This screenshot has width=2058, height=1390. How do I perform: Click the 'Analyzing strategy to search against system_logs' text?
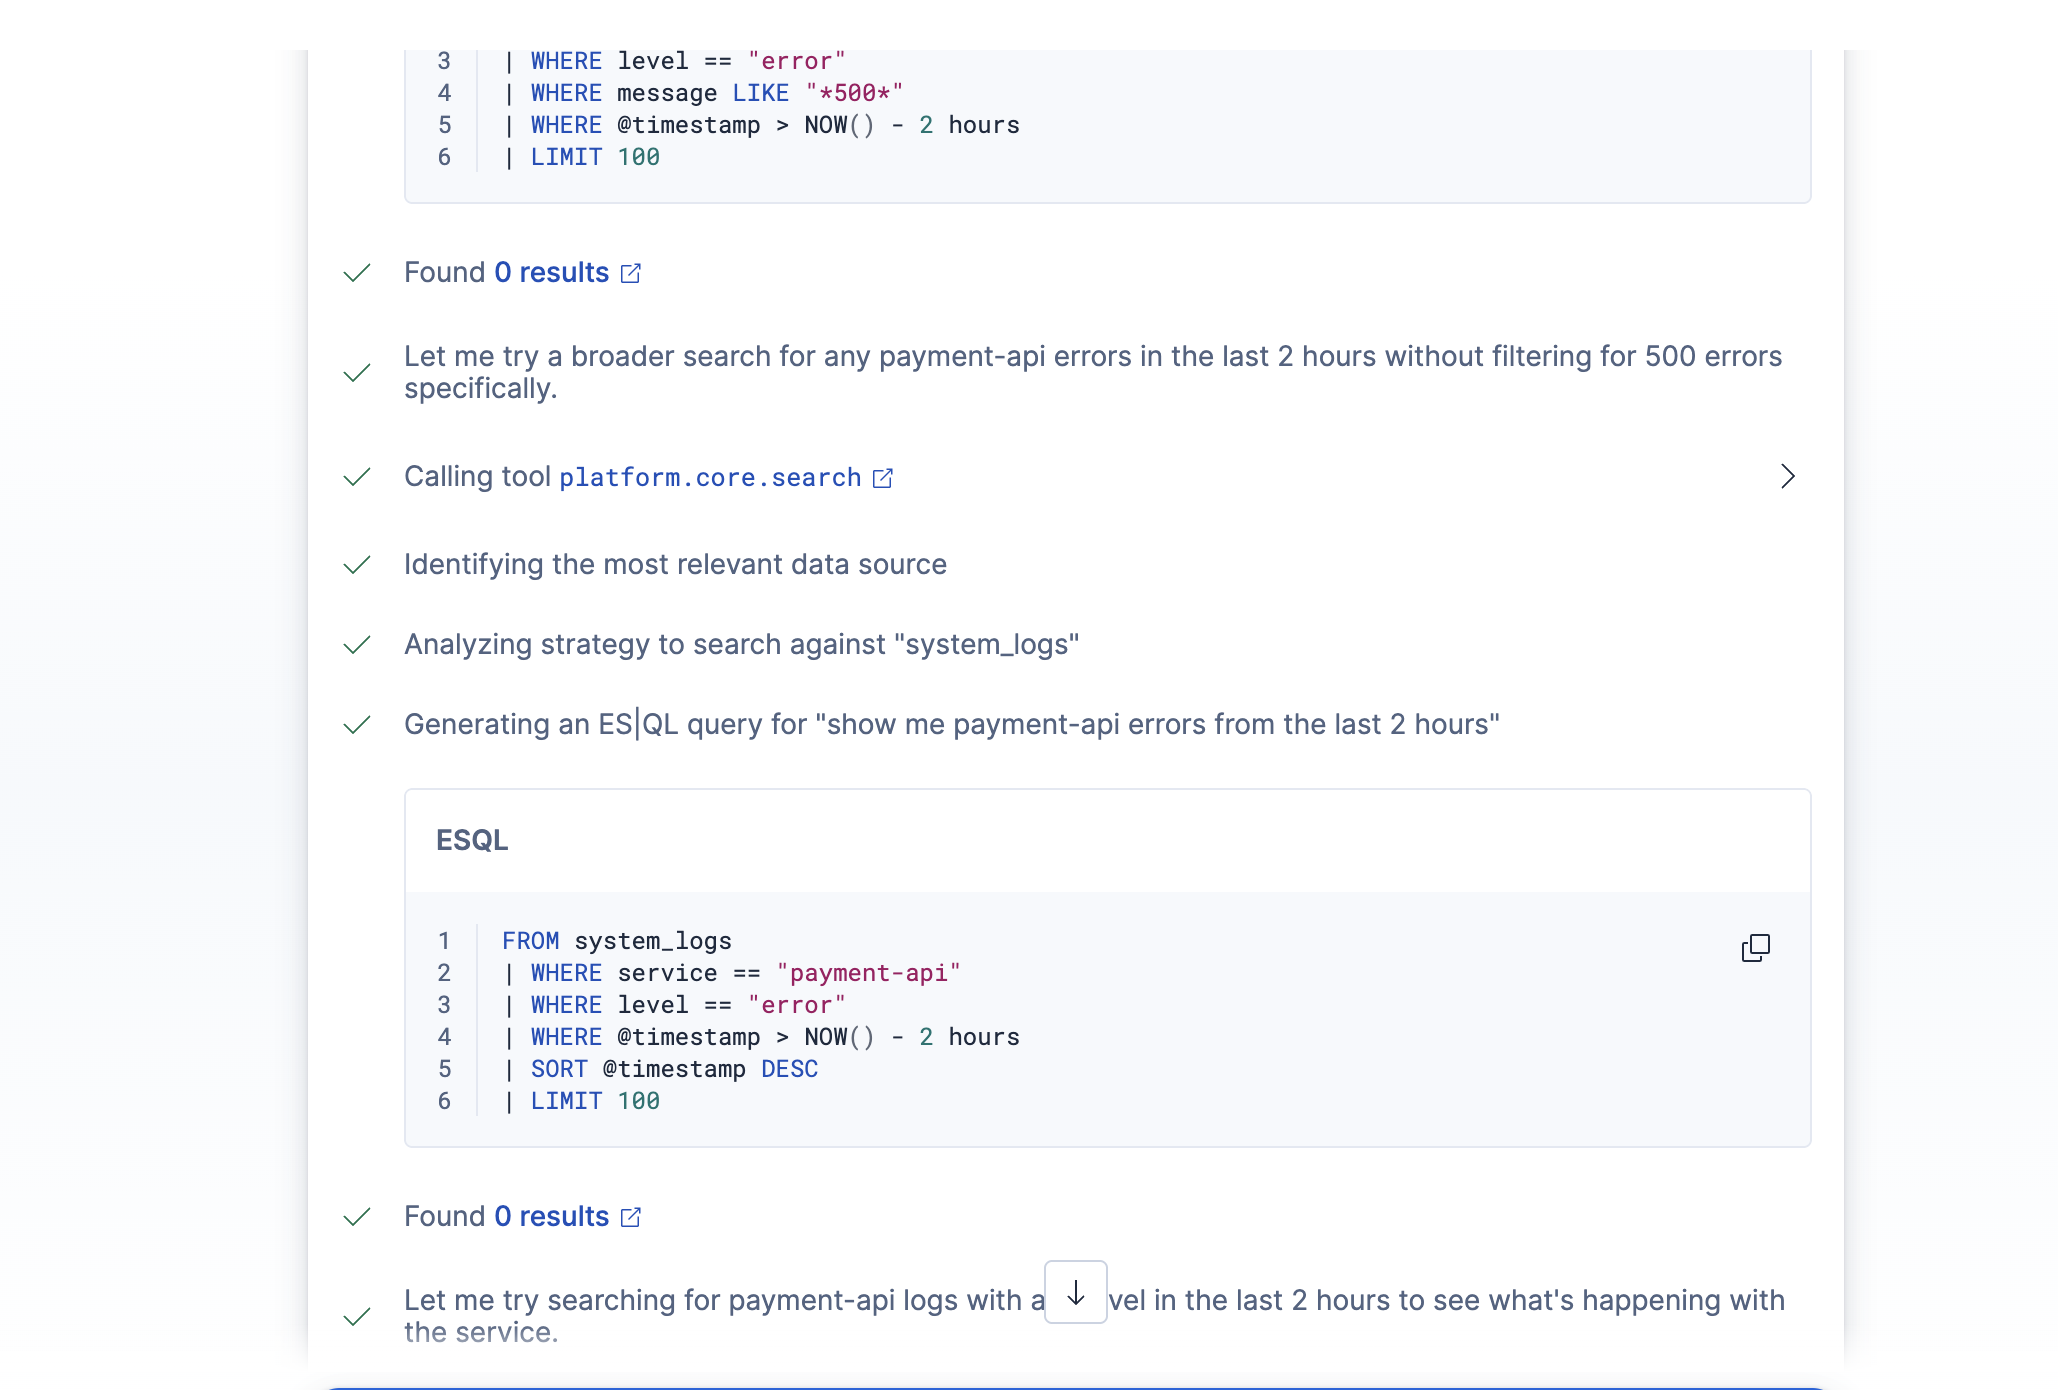(x=741, y=645)
